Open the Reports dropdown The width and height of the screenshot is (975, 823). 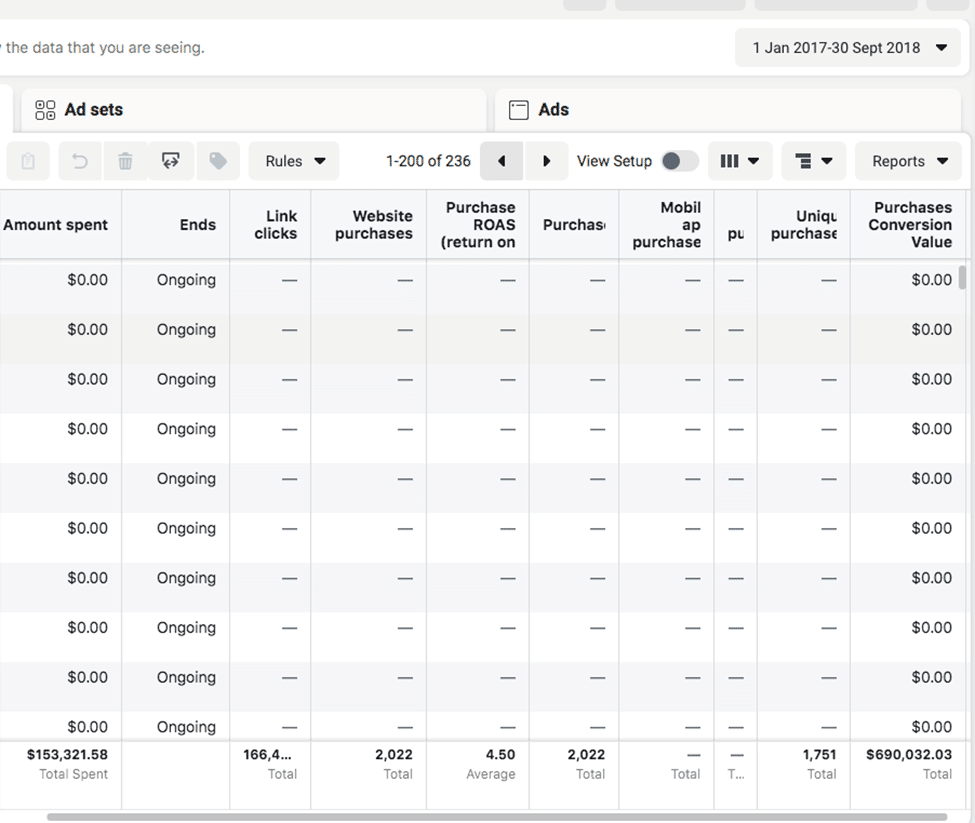[x=908, y=162]
